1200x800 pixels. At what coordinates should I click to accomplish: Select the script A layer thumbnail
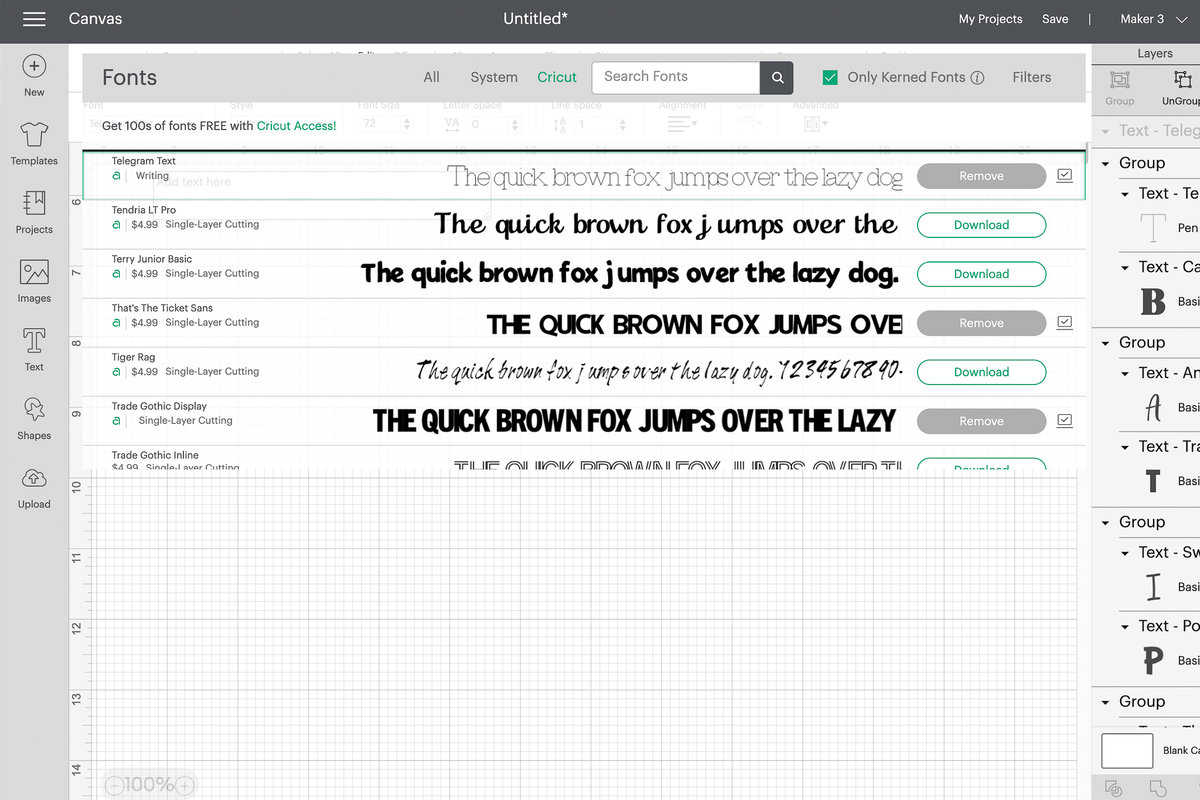1153,407
